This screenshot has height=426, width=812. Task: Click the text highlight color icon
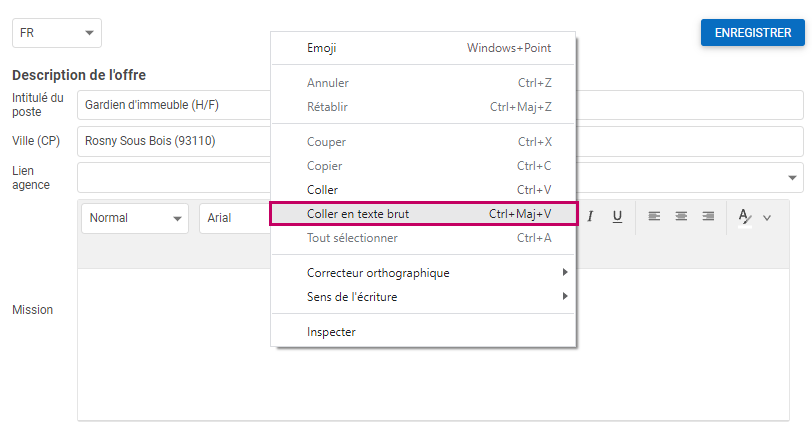coord(744,216)
